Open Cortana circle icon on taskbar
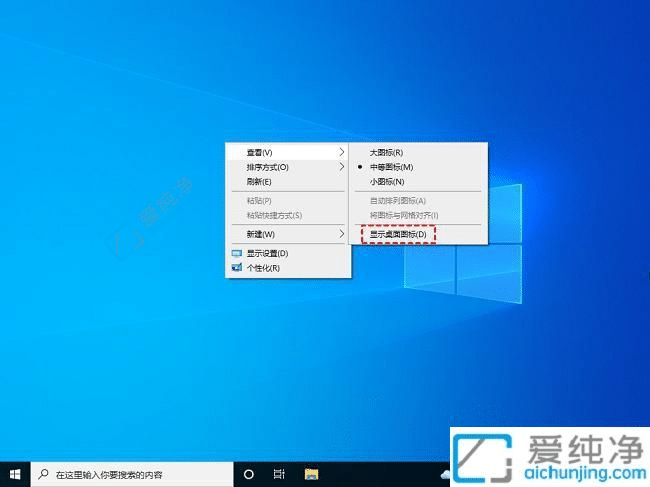650x487 pixels. click(x=249, y=474)
